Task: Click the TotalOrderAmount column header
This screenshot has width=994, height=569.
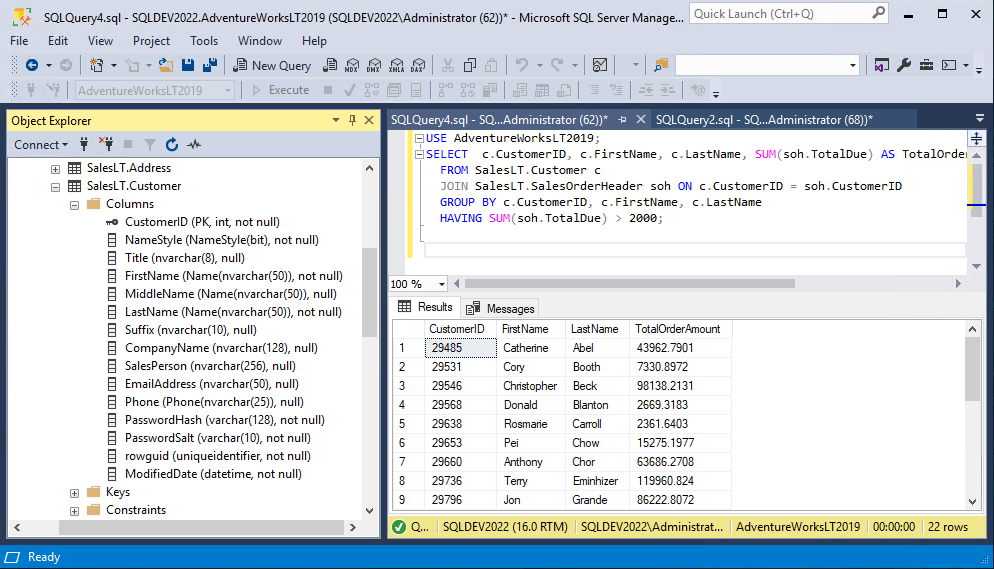Action: point(680,329)
